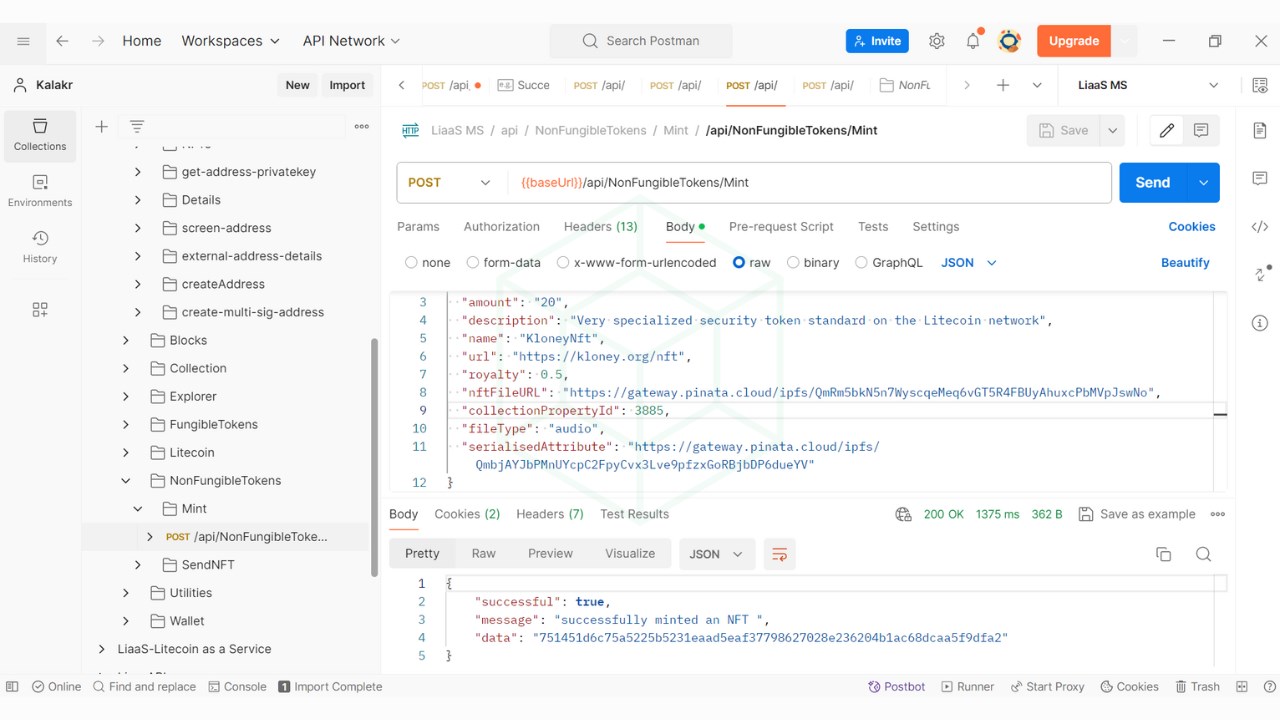
Task: Open the Headers (13) tab
Action: (x=601, y=227)
